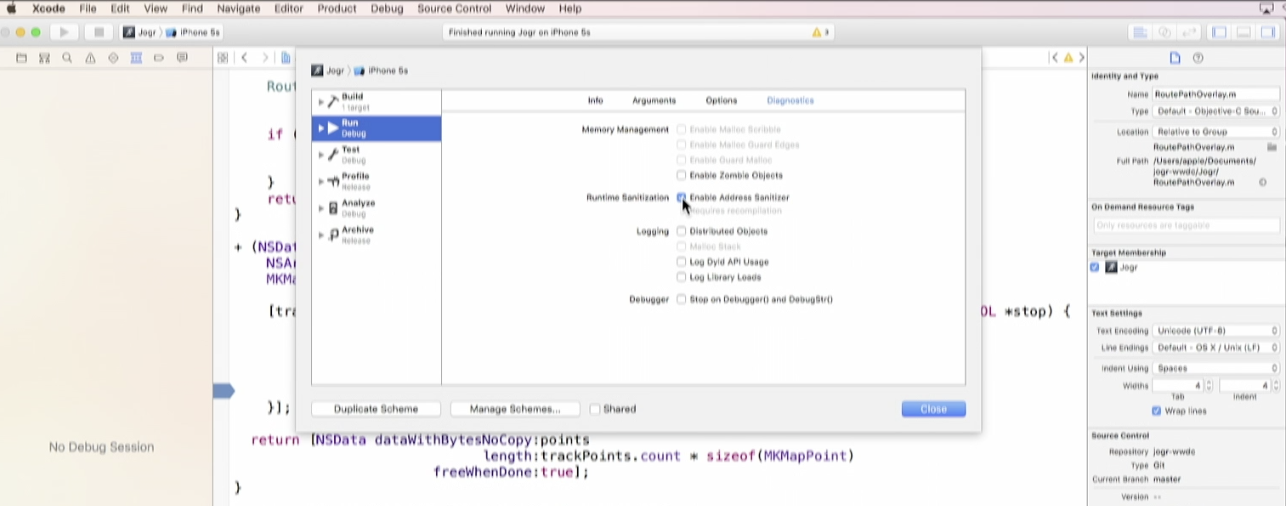Check Log Dyld API Usage
Screen dimensions: 1286x506
pos(681,262)
